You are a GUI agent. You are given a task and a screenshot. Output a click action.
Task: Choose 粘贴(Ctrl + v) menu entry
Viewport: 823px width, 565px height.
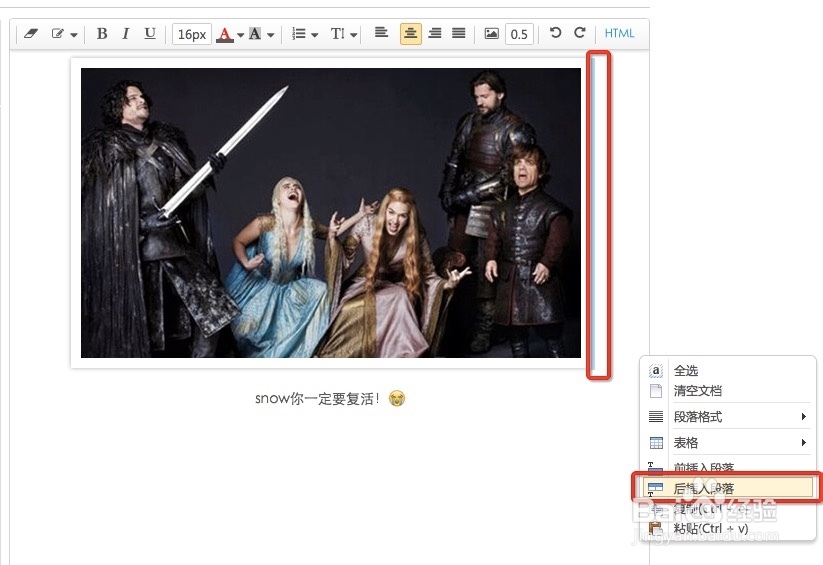(727, 528)
